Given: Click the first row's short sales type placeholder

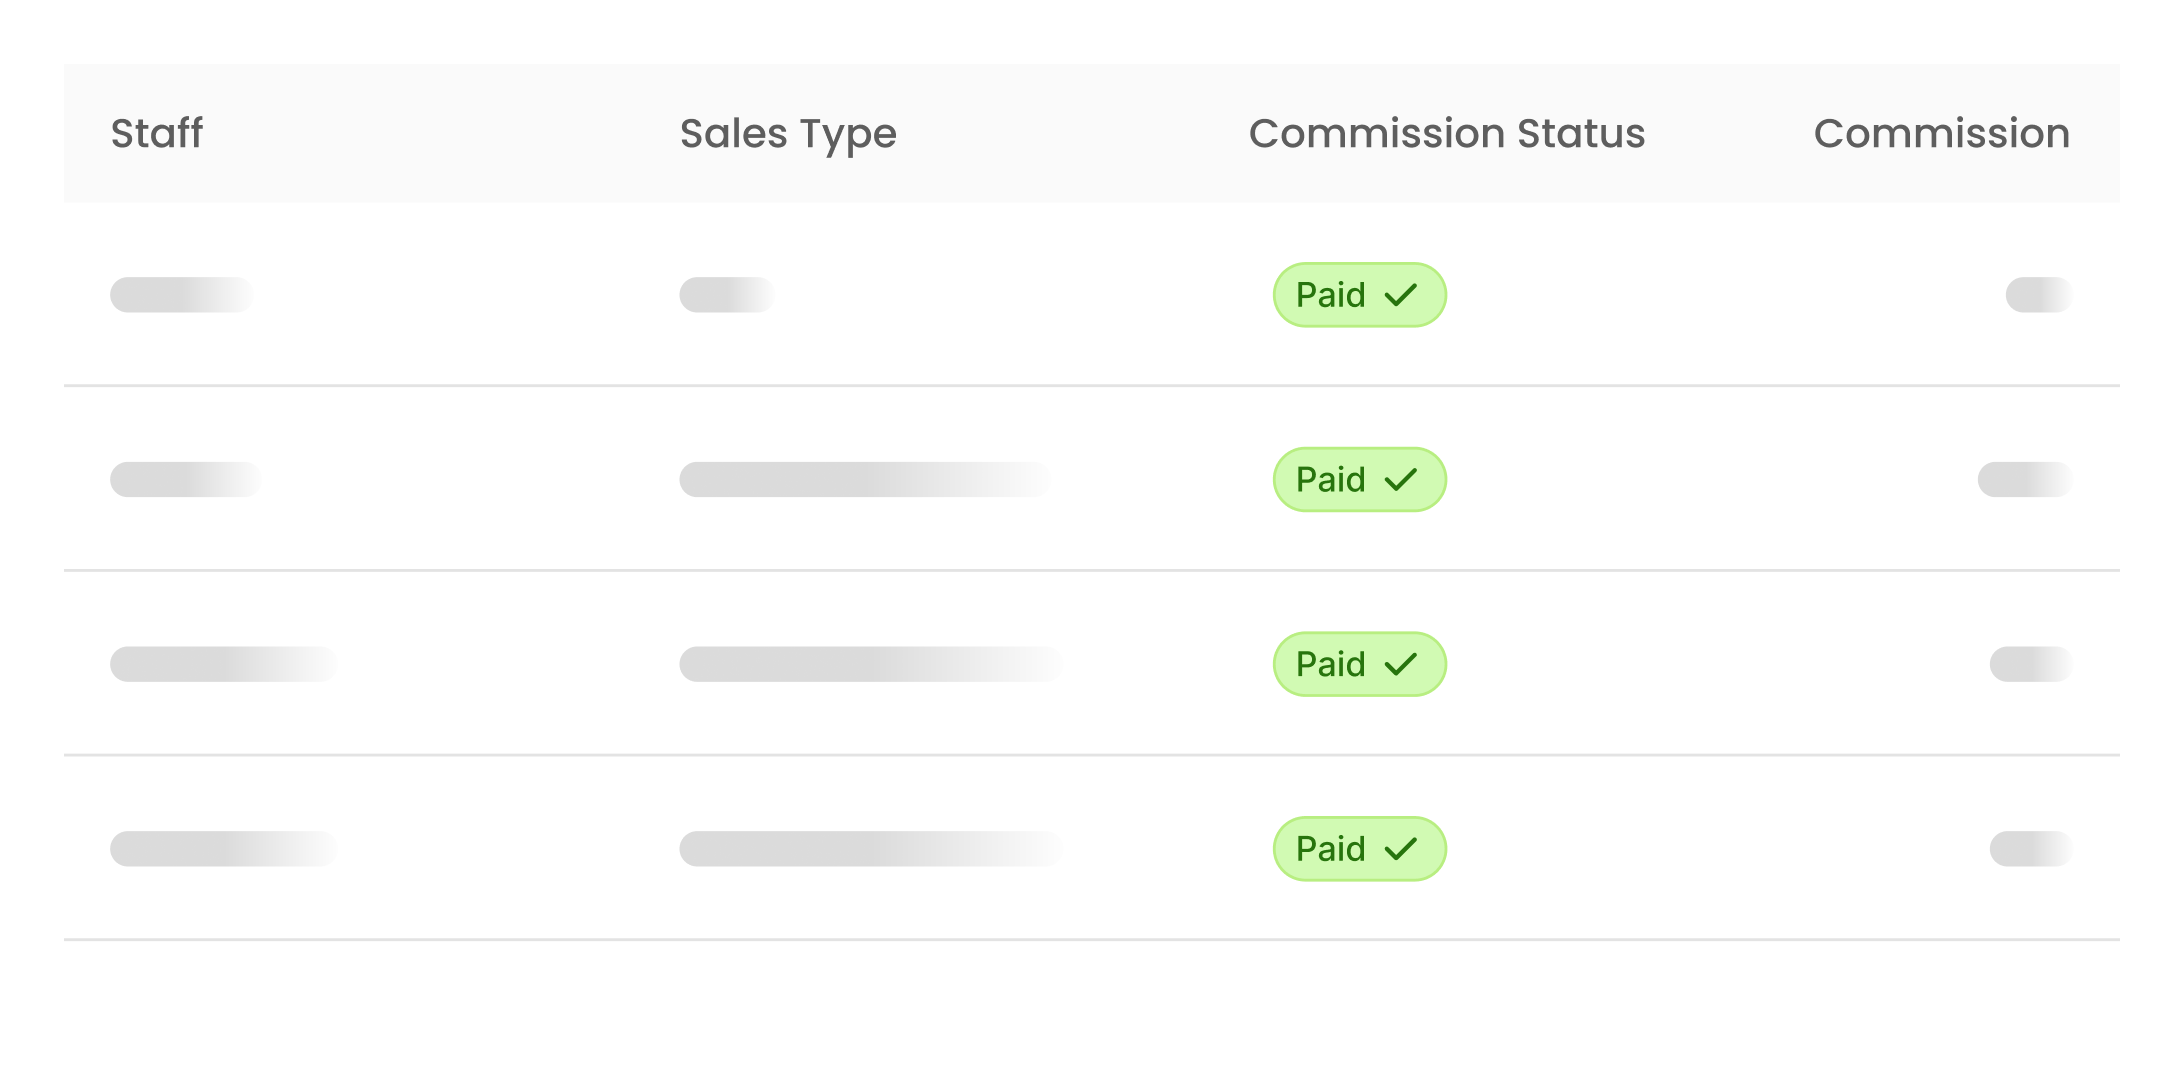Looking at the screenshot, I should (x=727, y=295).
